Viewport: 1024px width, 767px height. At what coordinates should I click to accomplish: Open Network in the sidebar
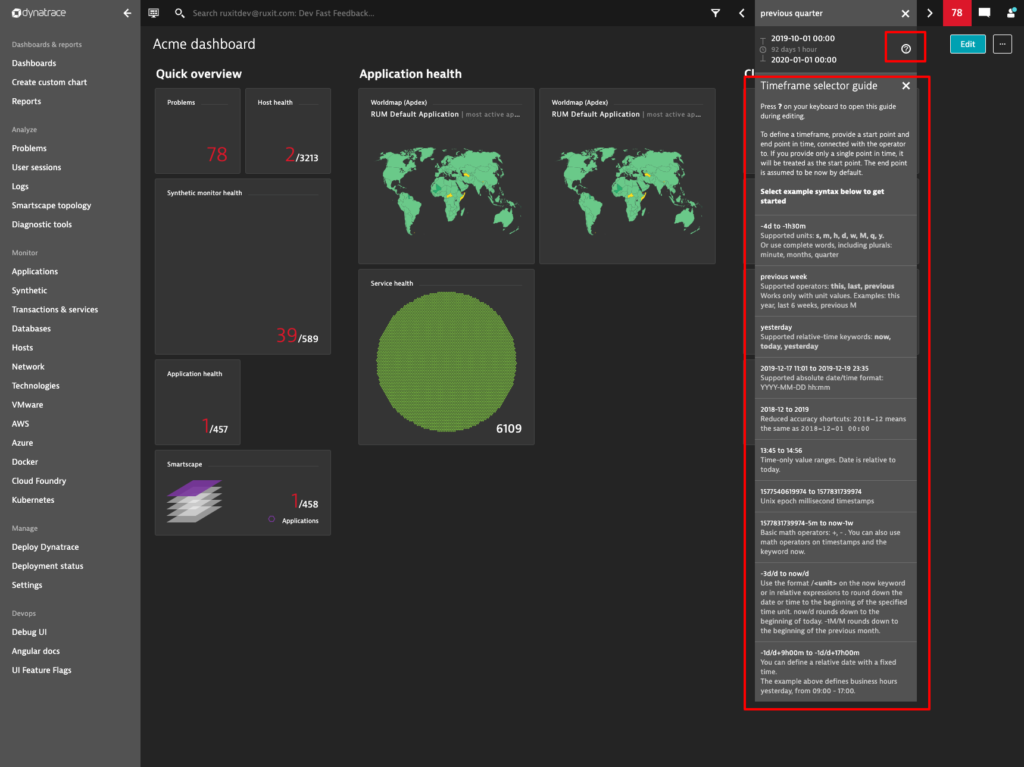pos(28,367)
